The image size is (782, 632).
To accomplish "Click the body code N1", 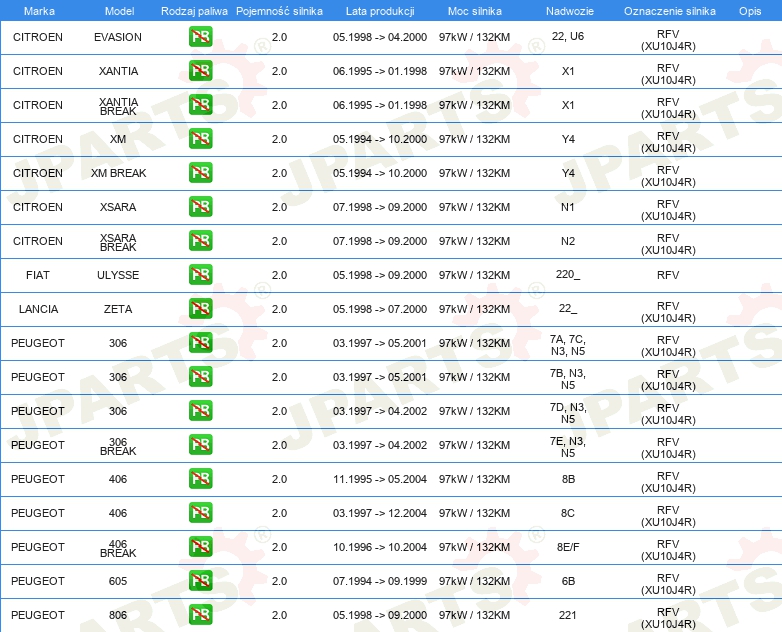I will pyautogui.click(x=568, y=207).
